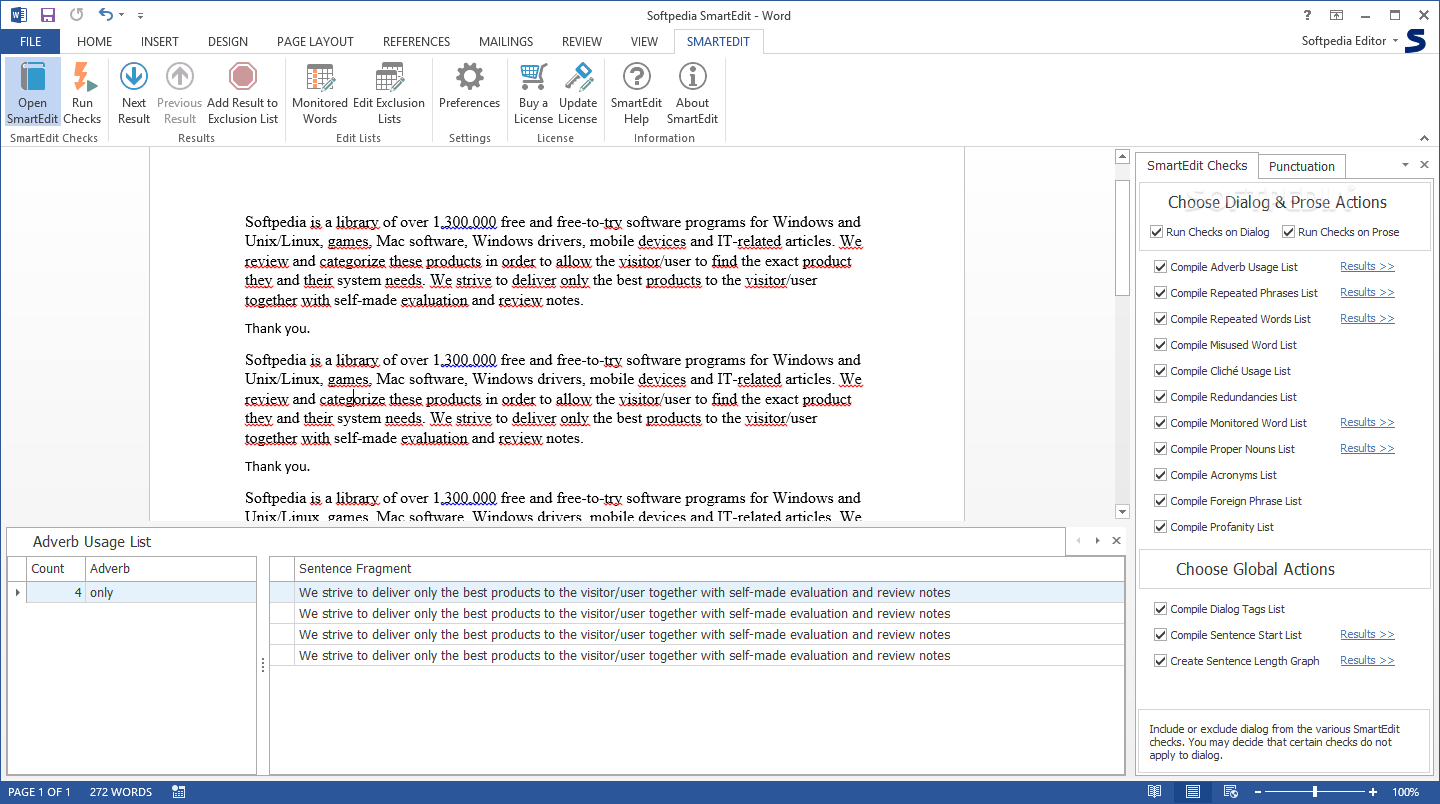Open Edit Exclusion Lists
Image resolution: width=1440 pixels, height=804 pixels.
(389, 93)
